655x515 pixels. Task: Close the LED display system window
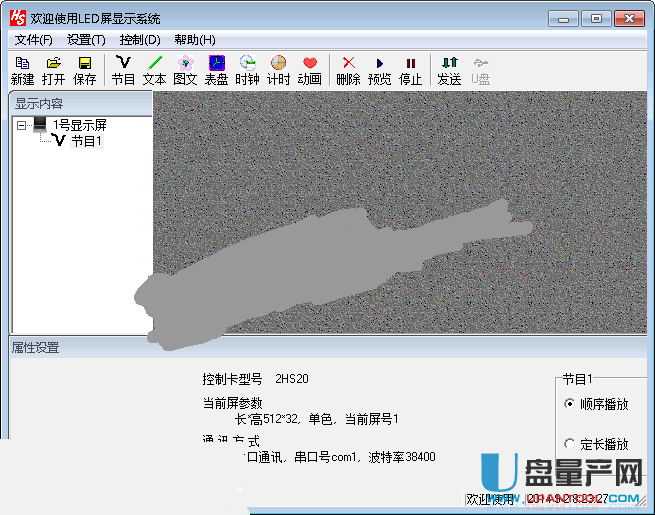629,19
